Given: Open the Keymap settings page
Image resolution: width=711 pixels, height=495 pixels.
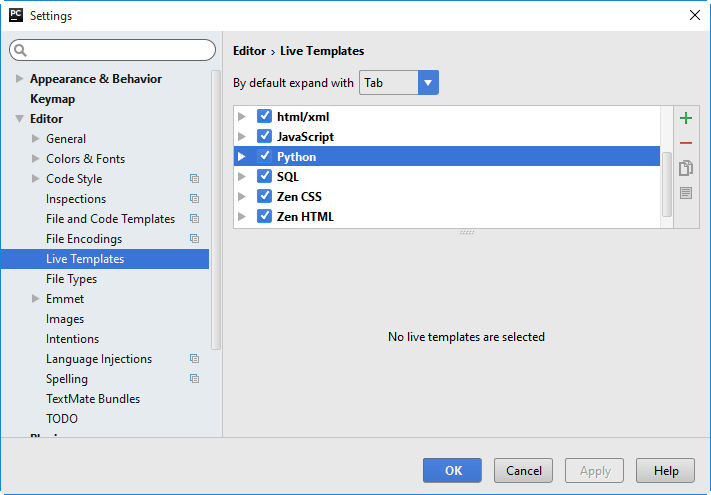Looking at the screenshot, I should 52,99.
